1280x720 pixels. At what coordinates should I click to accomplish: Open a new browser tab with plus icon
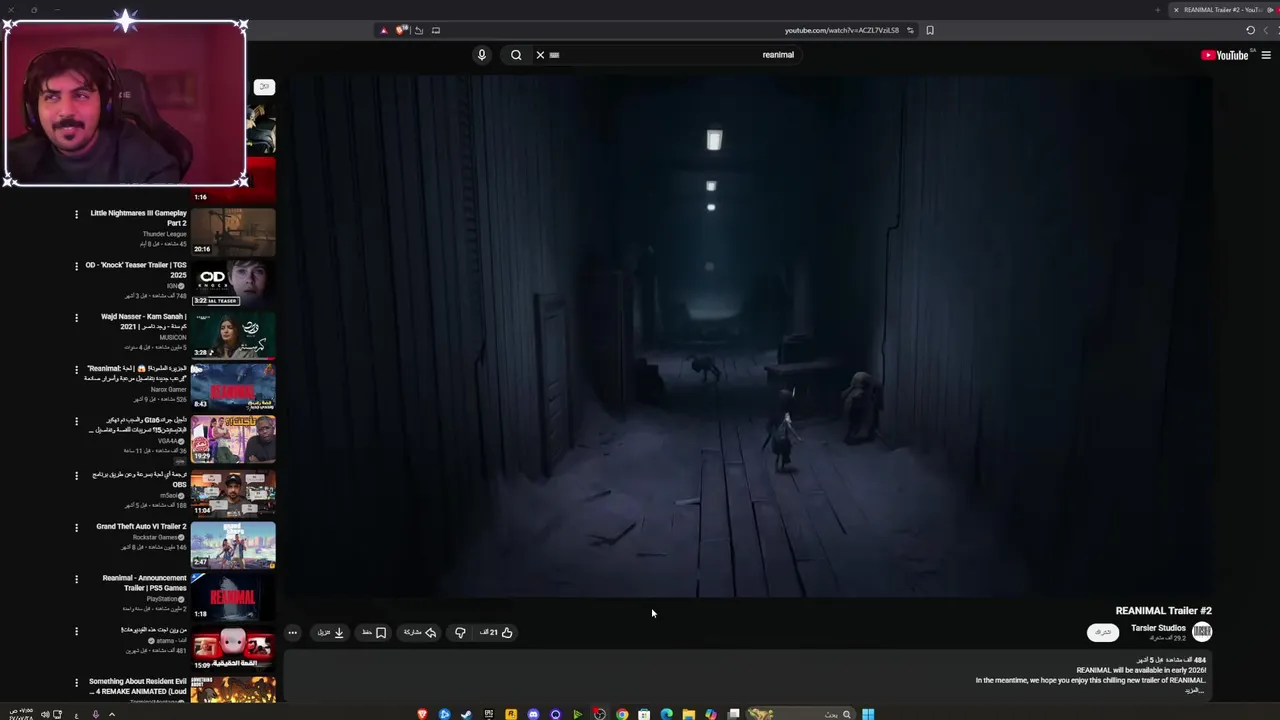coord(1158,10)
